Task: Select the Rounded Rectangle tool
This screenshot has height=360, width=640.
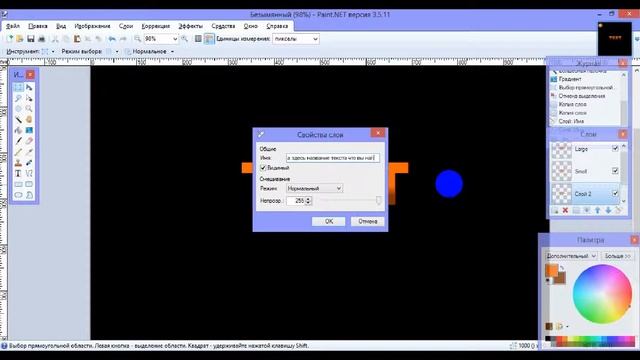Action: point(29,184)
